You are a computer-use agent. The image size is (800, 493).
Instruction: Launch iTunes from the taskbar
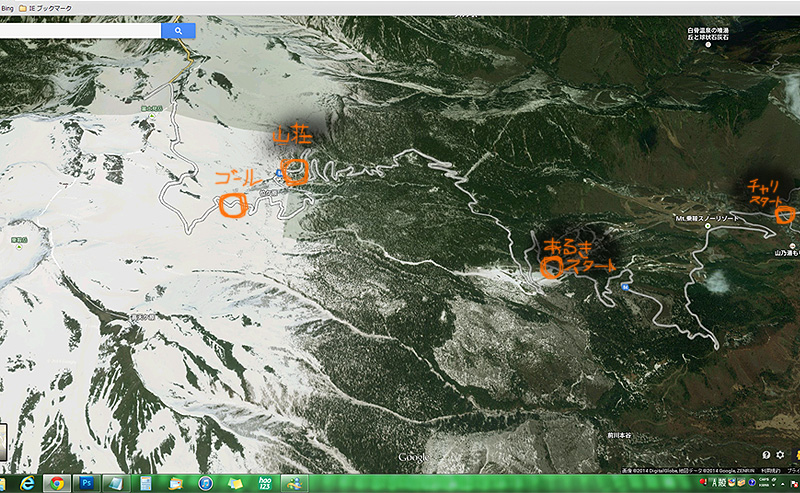pos(205,483)
